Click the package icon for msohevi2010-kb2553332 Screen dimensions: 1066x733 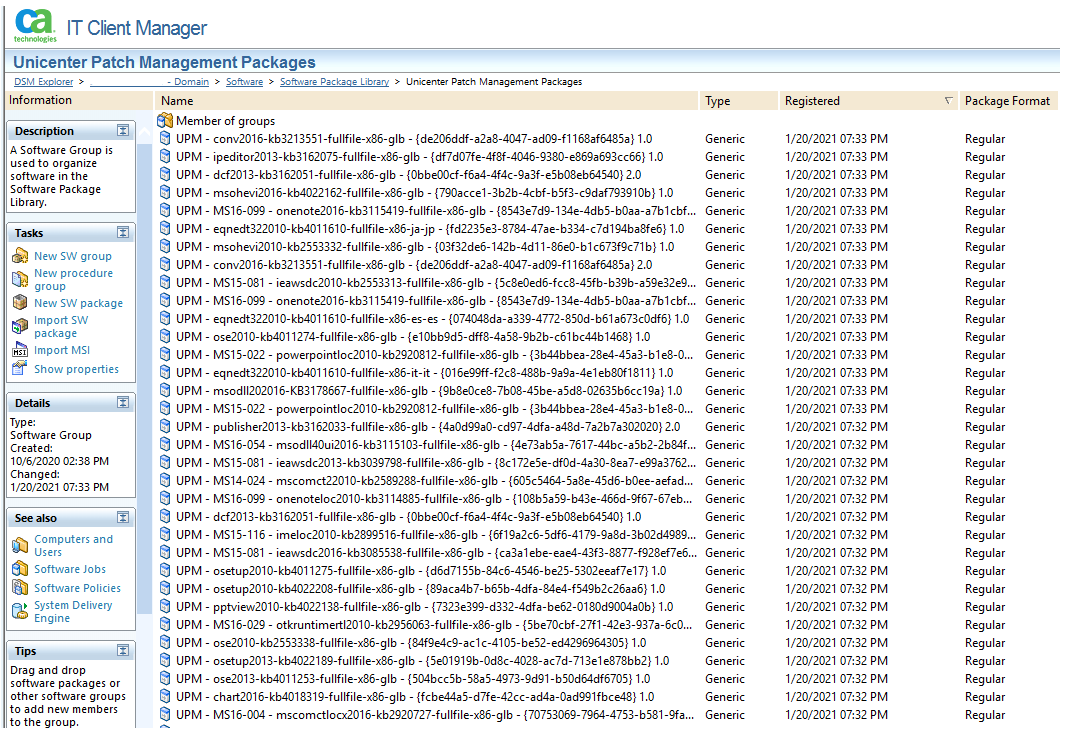[165, 246]
